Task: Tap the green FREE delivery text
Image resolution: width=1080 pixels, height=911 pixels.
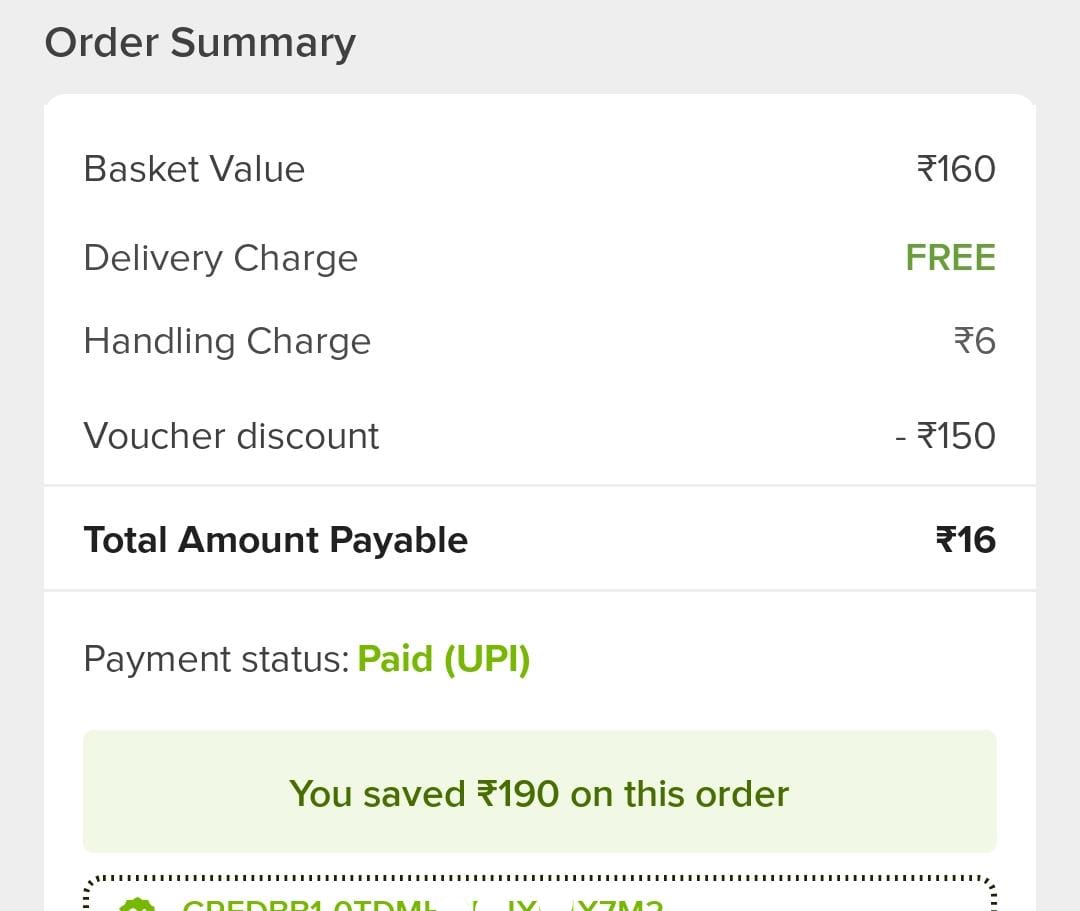Action: 950,258
